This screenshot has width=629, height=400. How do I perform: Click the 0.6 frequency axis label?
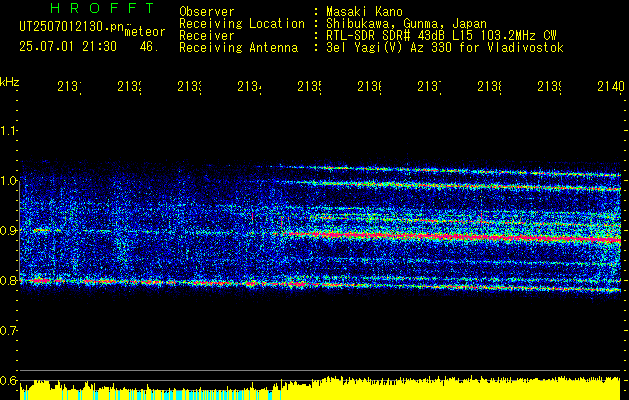click(x=8, y=380)
